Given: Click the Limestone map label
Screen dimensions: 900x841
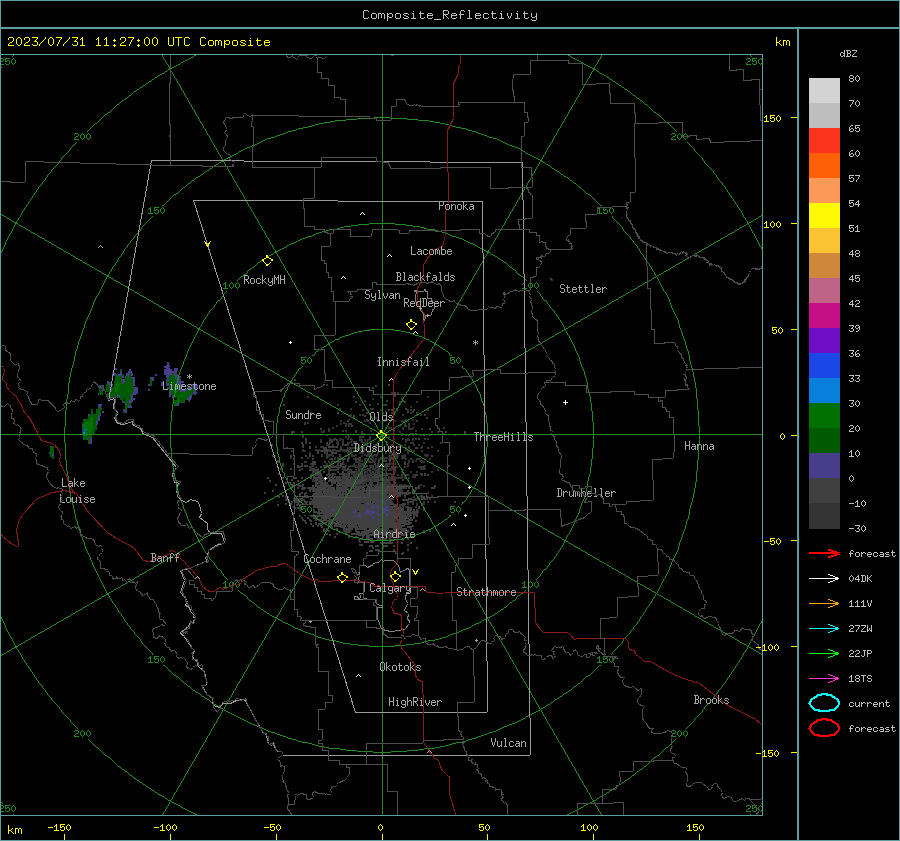Looking at the screenshot, I should tap(189, 386).
